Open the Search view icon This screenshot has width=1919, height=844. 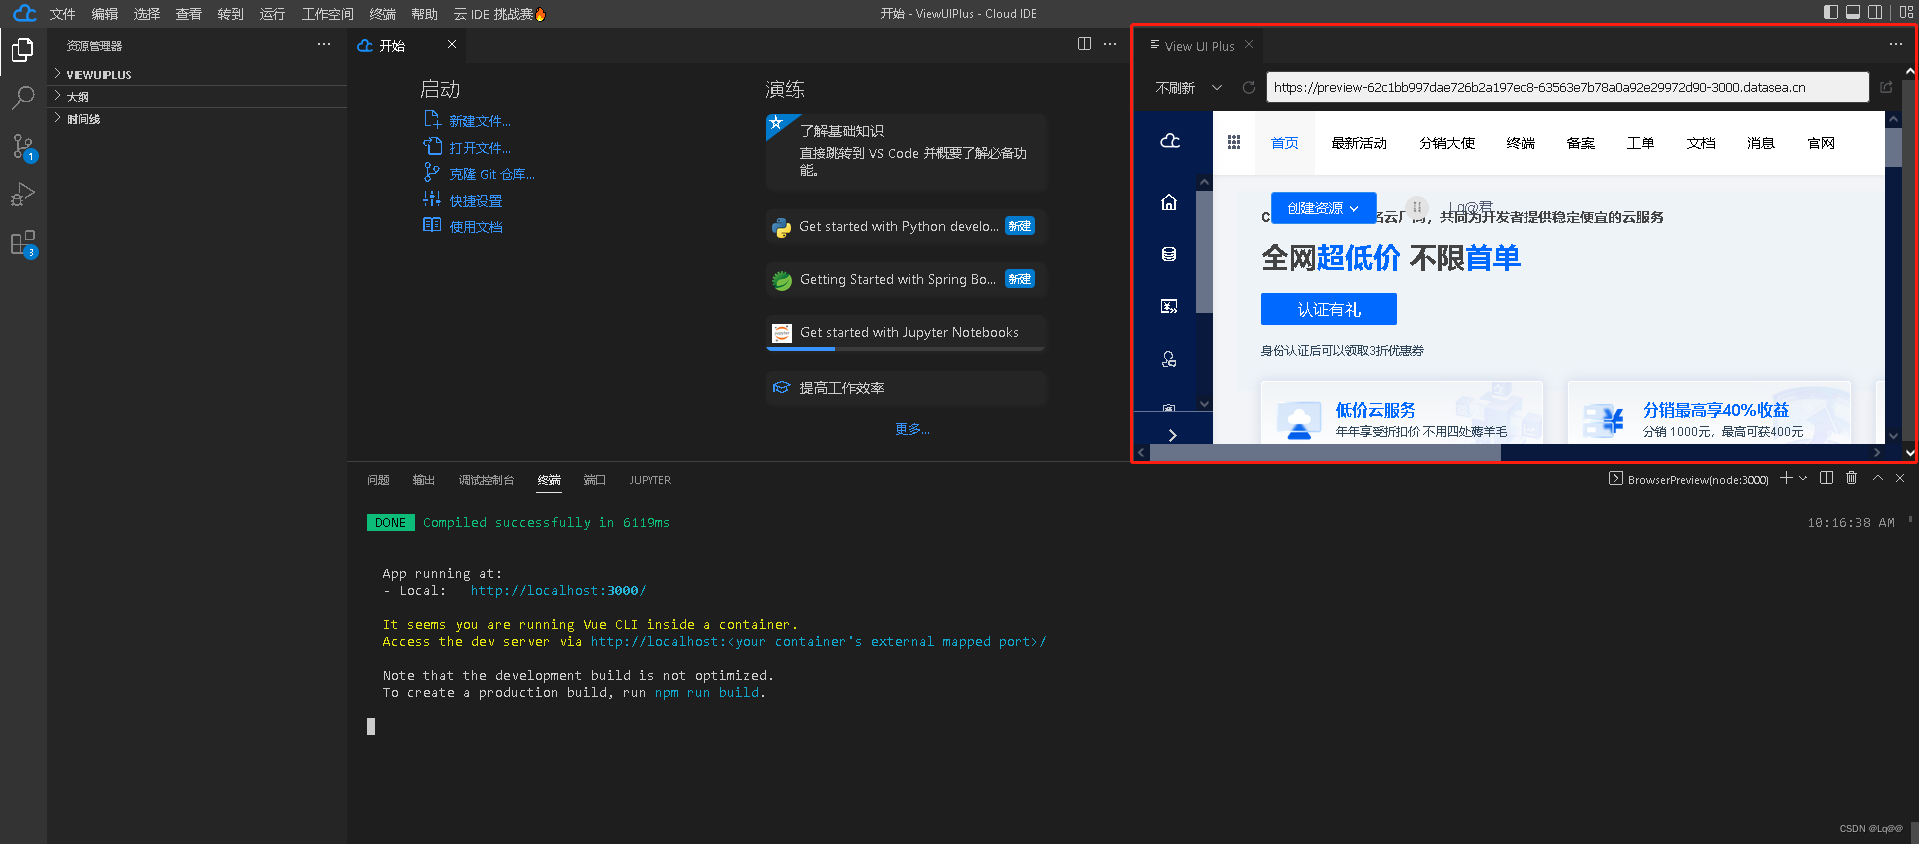22,97
